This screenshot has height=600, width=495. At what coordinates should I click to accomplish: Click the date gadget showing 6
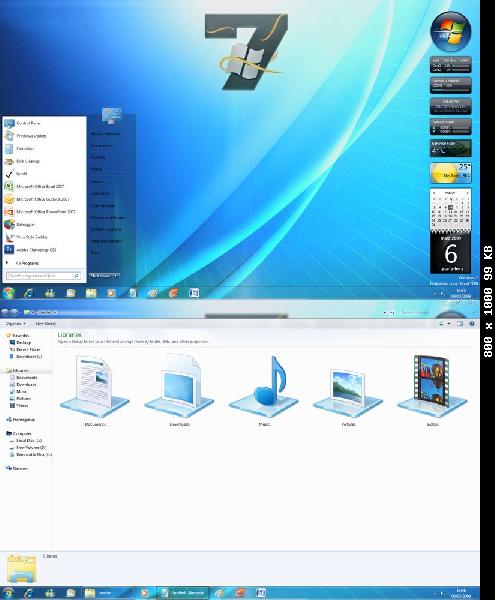coord(450,253)
